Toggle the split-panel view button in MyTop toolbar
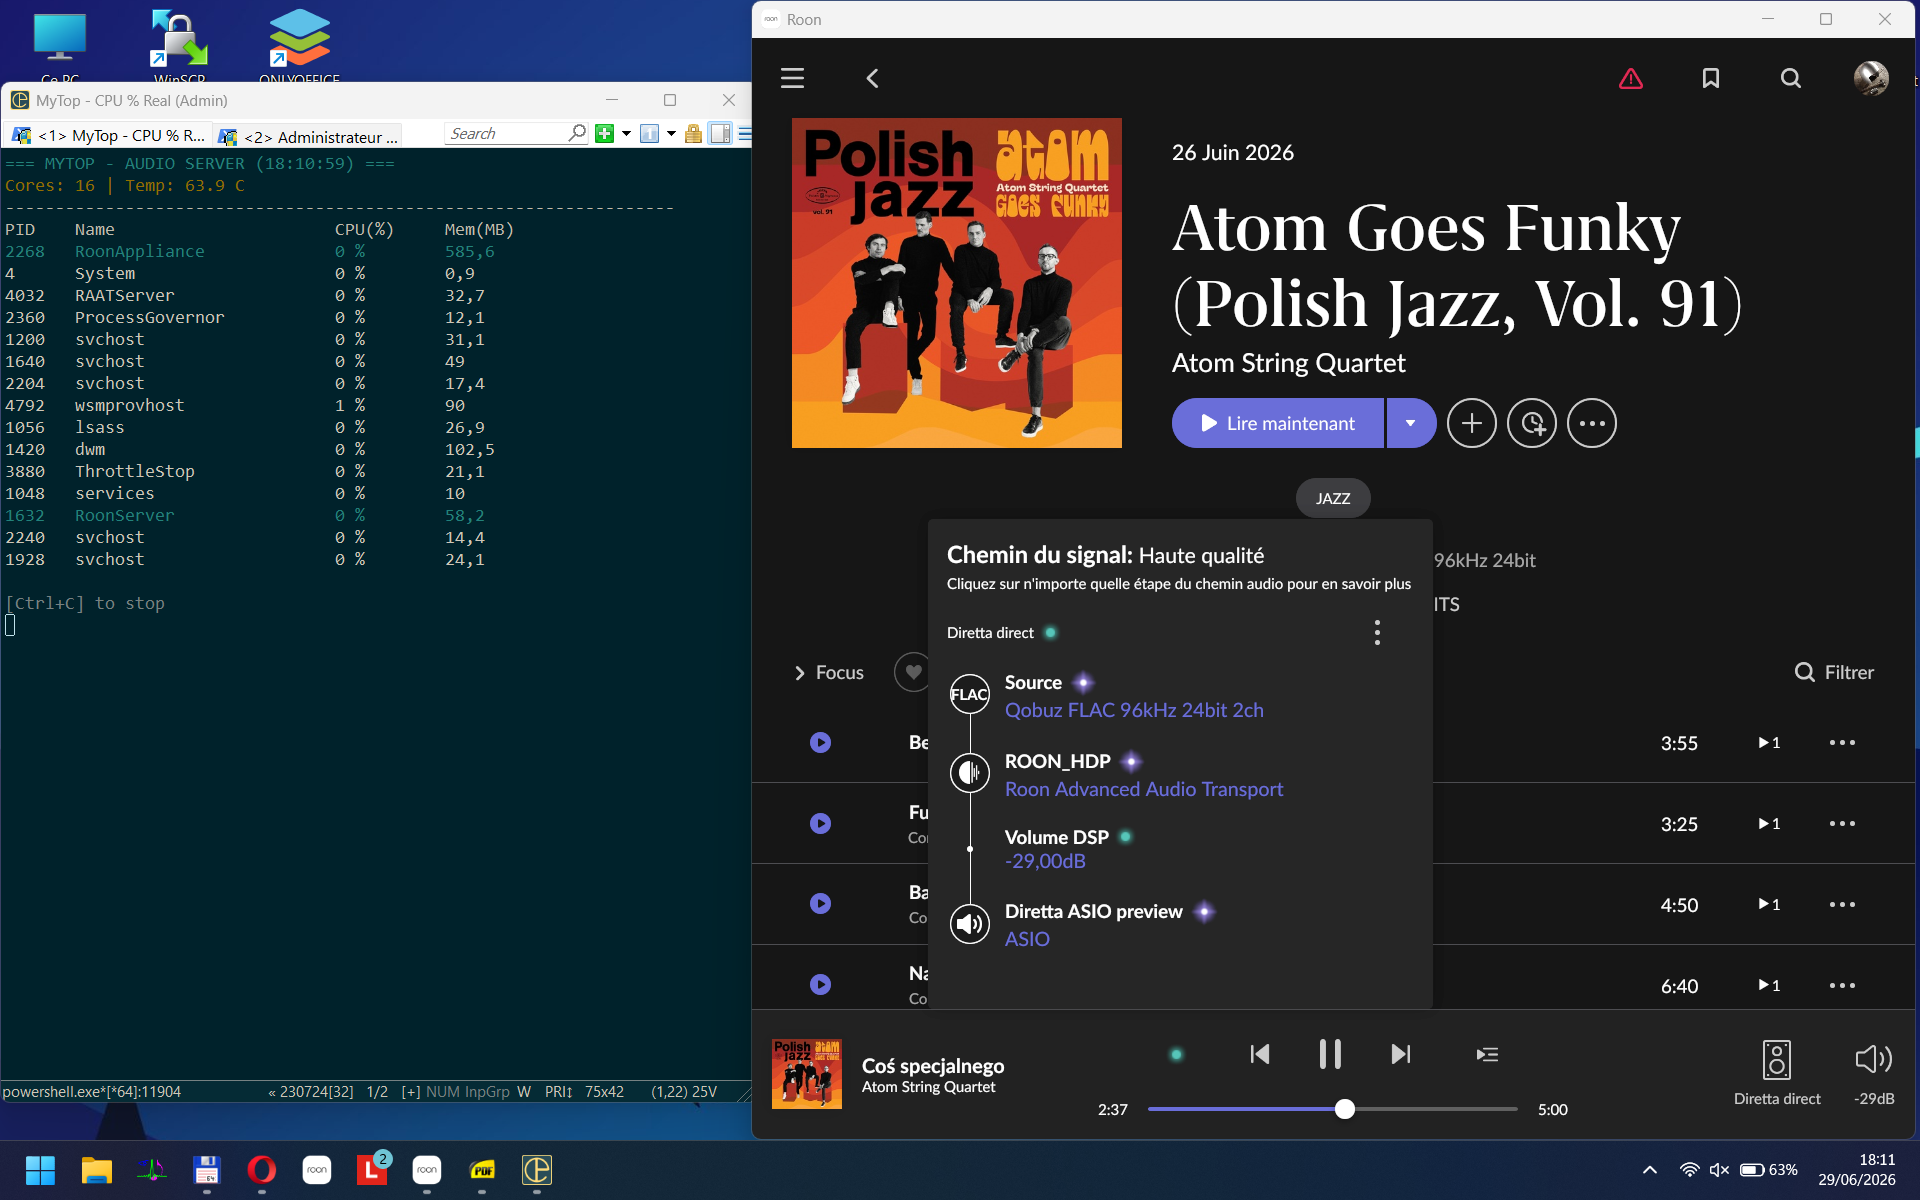Viewport: 1920px width, 1200px height. [720, 134]
